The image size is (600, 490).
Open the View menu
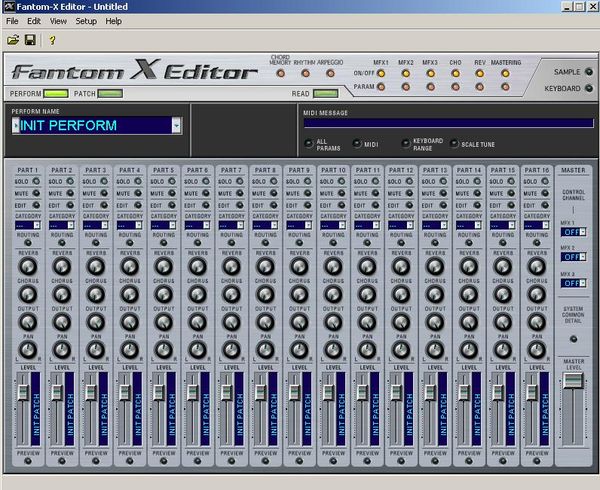tap(58, 21)
